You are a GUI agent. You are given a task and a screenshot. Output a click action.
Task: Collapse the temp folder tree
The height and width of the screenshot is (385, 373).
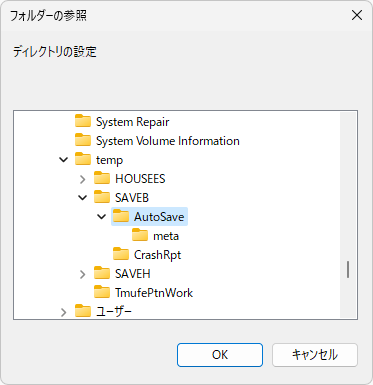pyautogui.click(x=64, y=160)
